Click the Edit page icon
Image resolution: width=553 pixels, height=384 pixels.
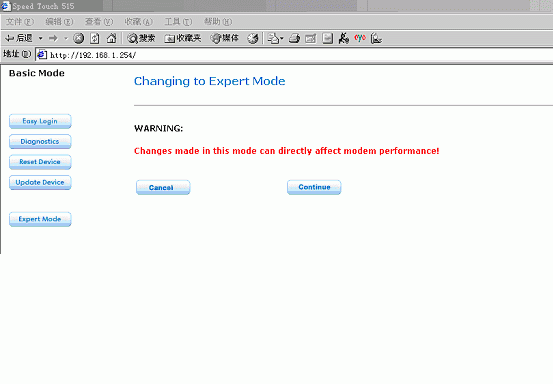click(x=311, y=38)
